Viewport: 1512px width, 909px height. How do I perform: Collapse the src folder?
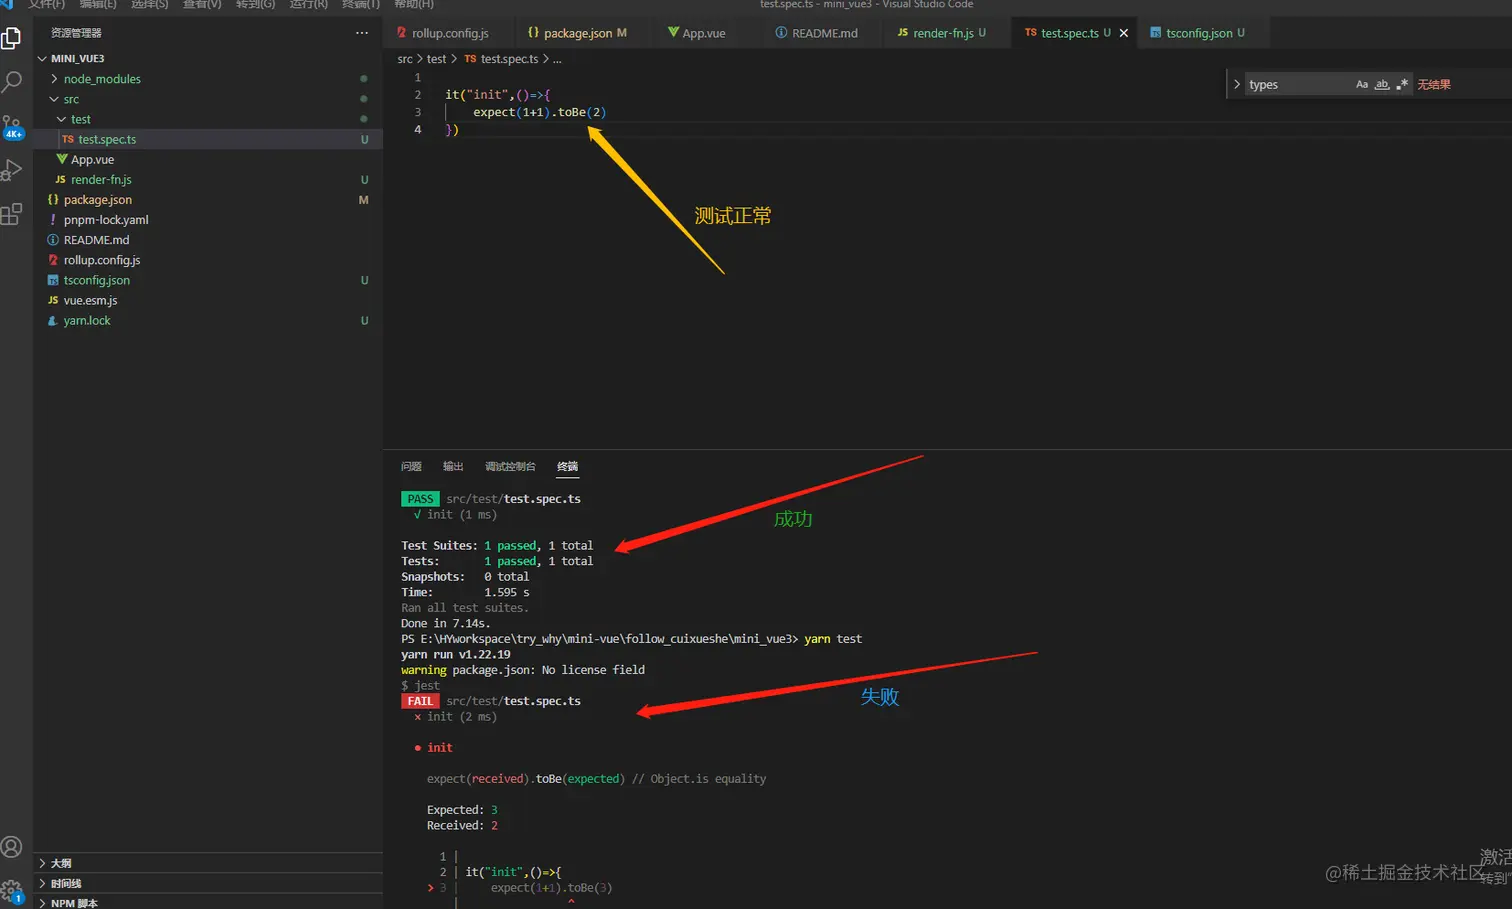tap(54, 99)
